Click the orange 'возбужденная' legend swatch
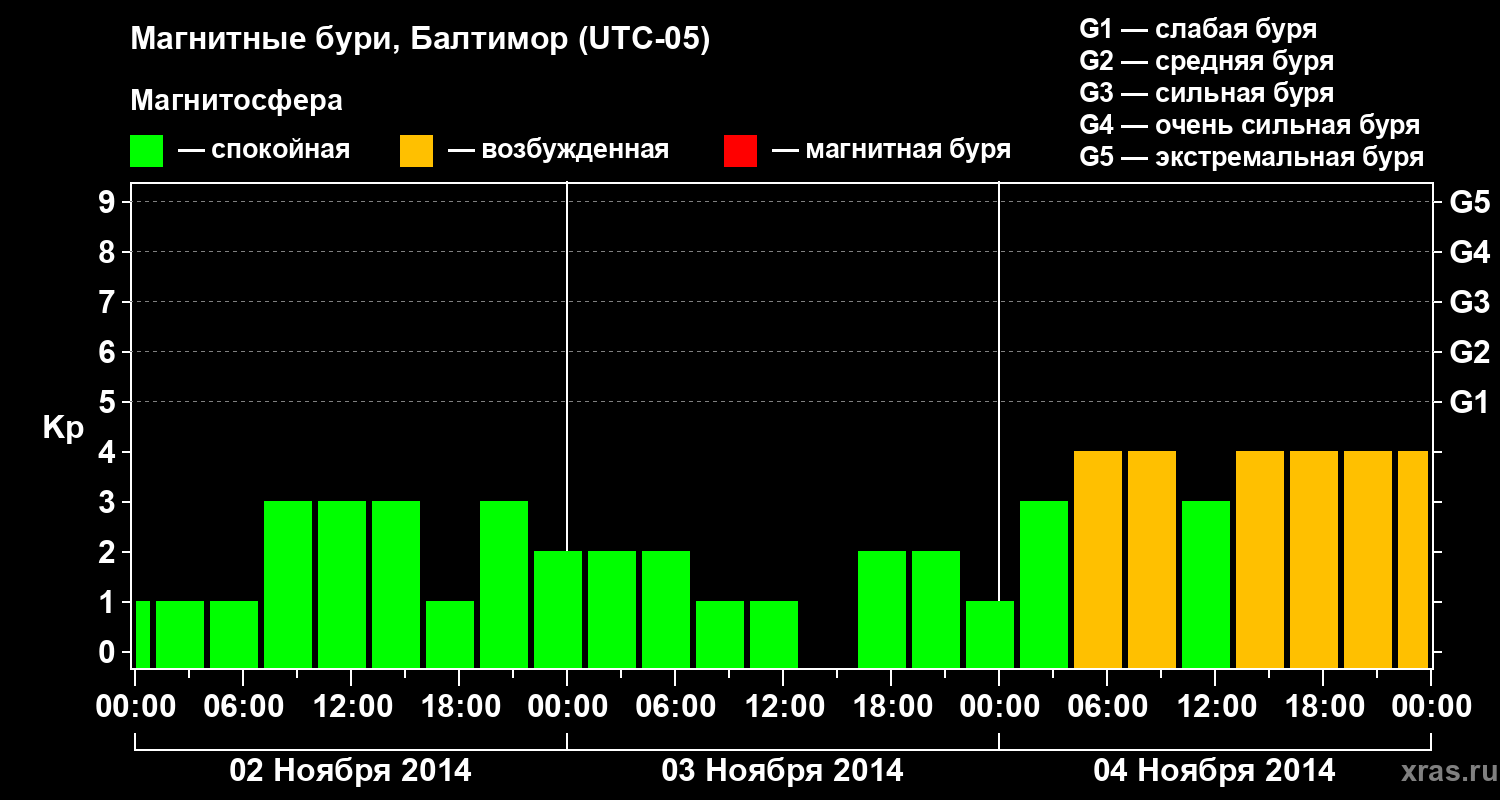Viewport: 1500px width, 800px height. click(416, 151)
